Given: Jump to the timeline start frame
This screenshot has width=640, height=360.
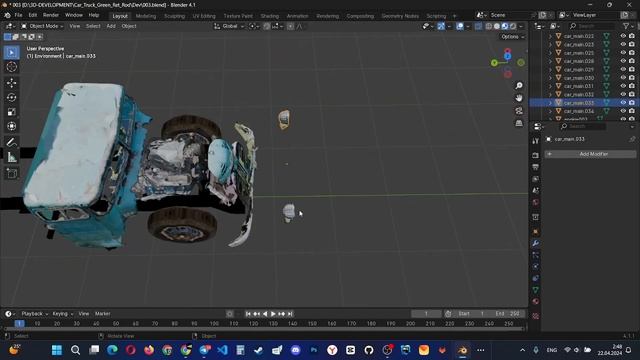Looking at the screenshot, I should point(248,314).
